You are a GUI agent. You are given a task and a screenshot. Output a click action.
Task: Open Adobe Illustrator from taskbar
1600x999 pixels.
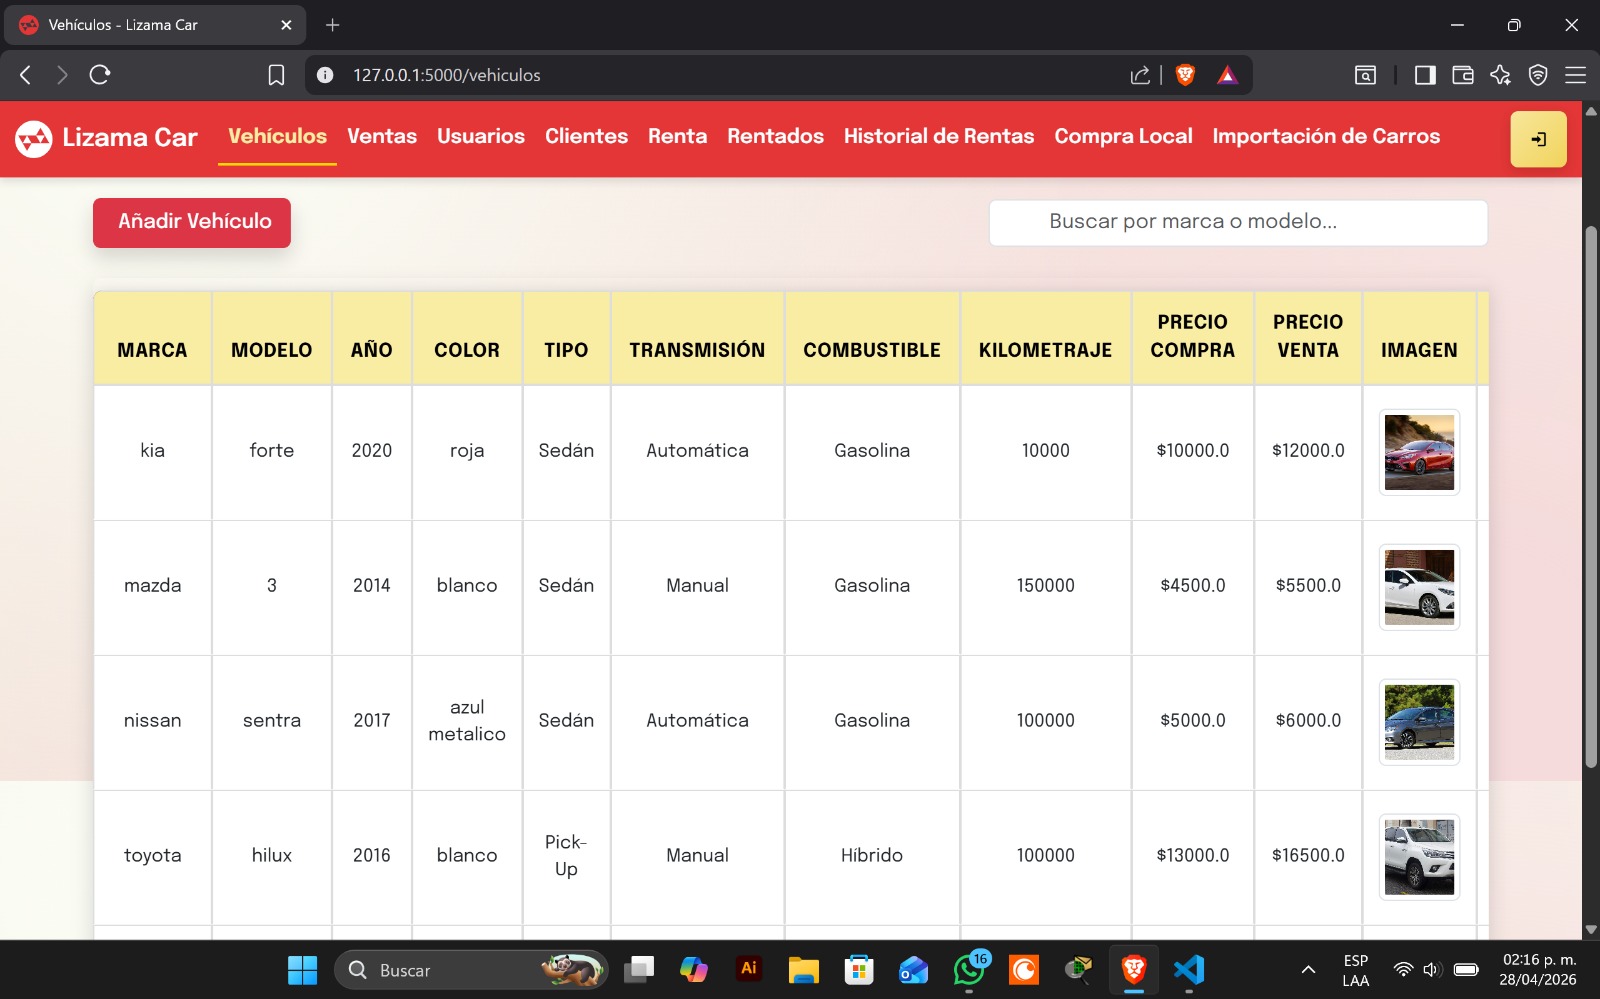(x=748, y=969)
